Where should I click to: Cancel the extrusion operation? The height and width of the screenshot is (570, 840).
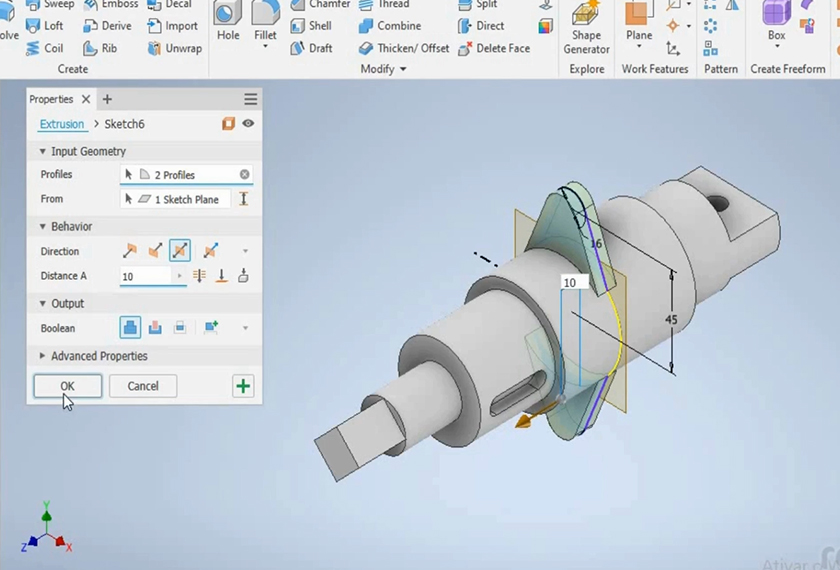[143, 386]
